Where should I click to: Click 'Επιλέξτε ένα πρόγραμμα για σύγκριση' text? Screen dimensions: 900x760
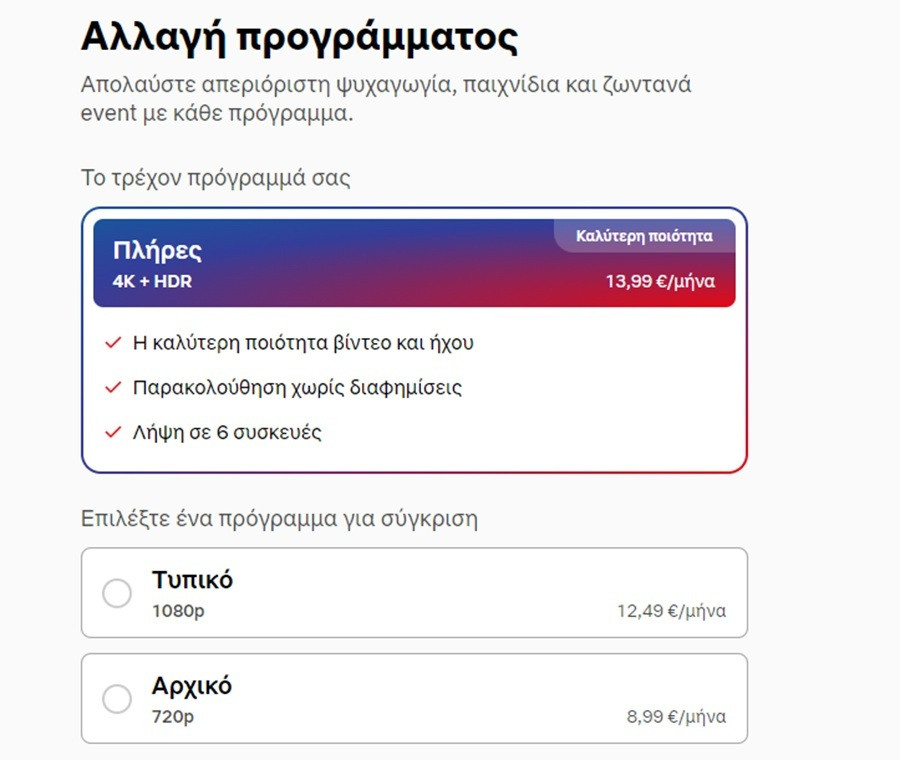pos(280,518)
